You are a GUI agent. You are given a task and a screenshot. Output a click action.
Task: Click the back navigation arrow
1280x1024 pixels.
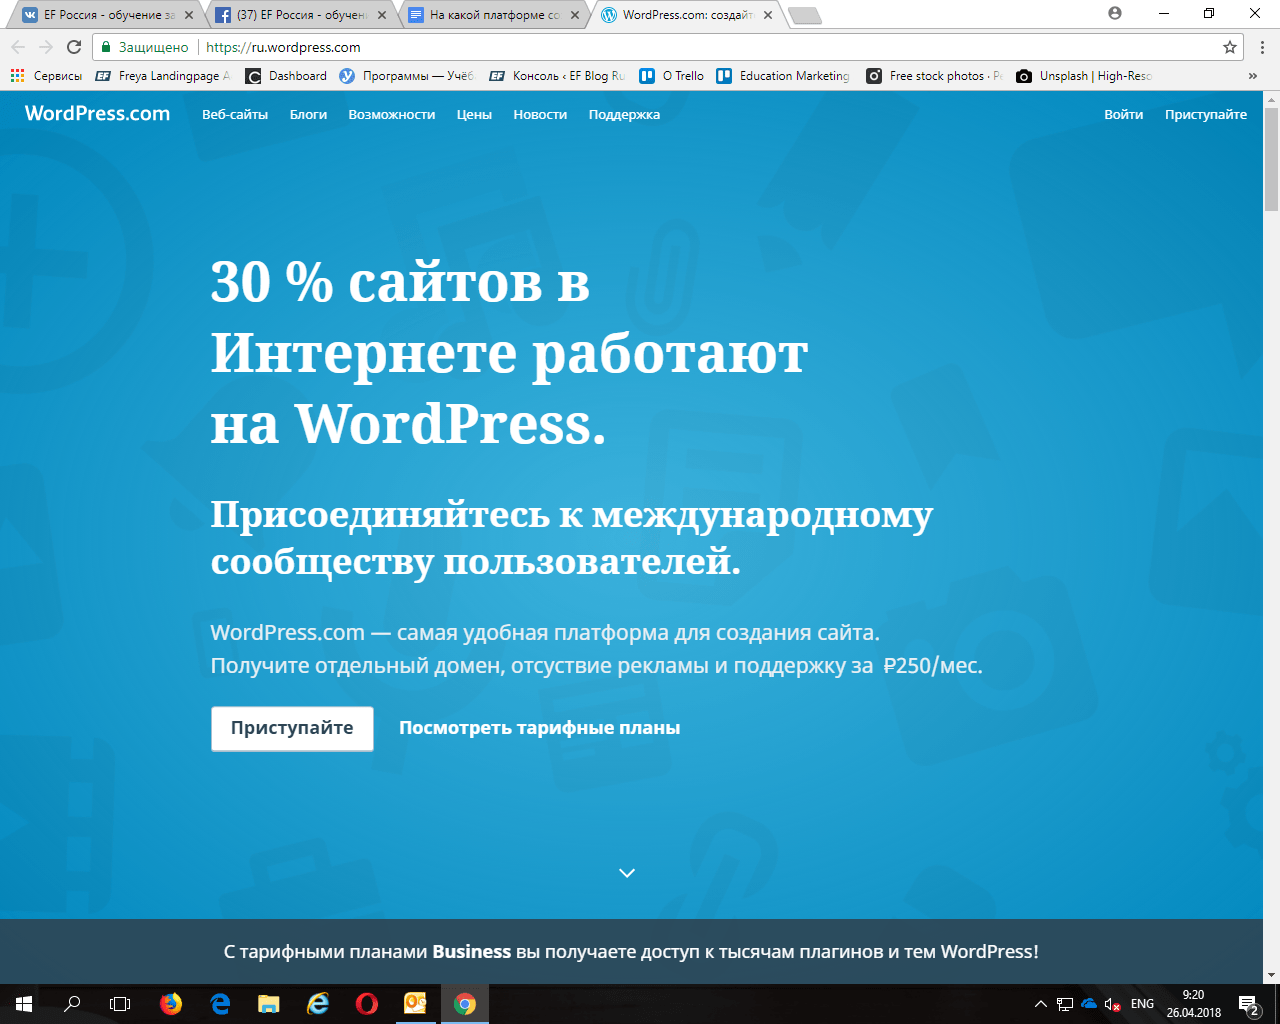pyautogui.click(x=17, y=46)
